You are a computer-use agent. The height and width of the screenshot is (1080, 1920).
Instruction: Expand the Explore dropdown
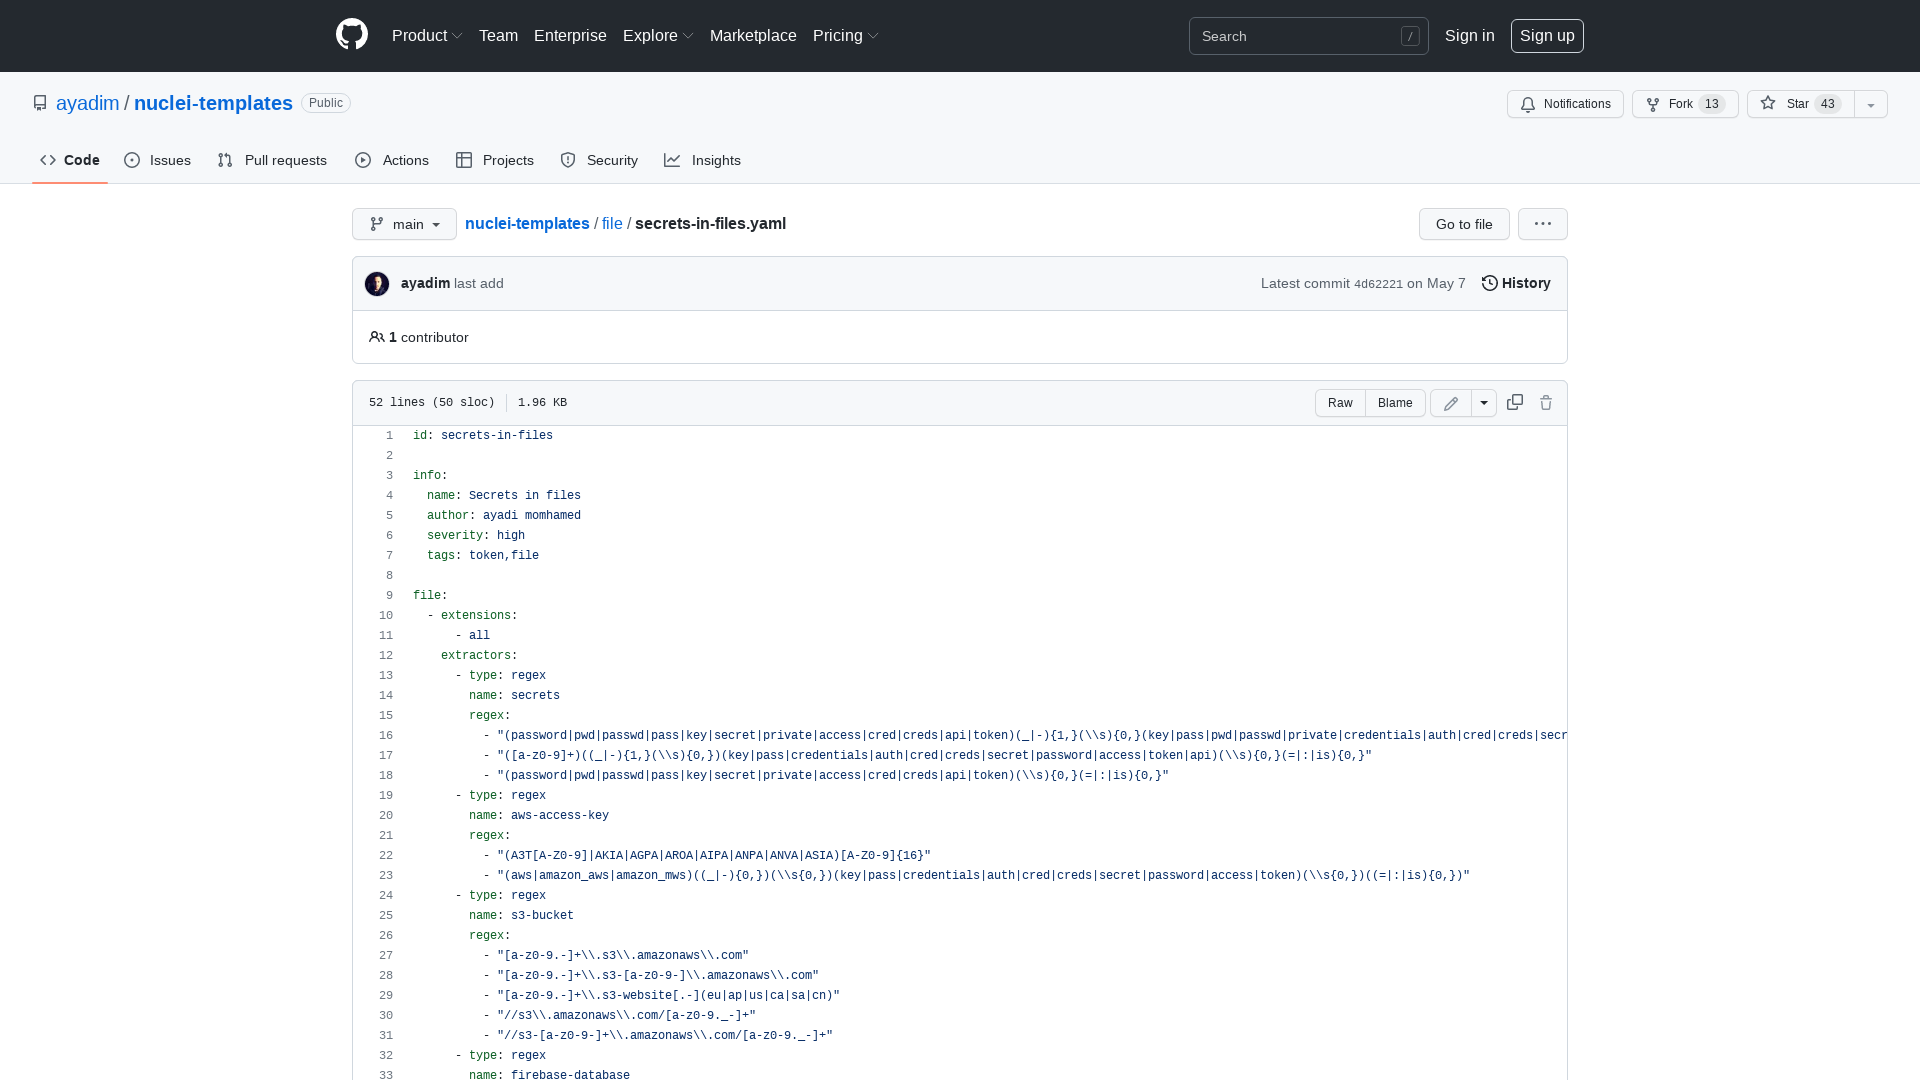[658, 35]
